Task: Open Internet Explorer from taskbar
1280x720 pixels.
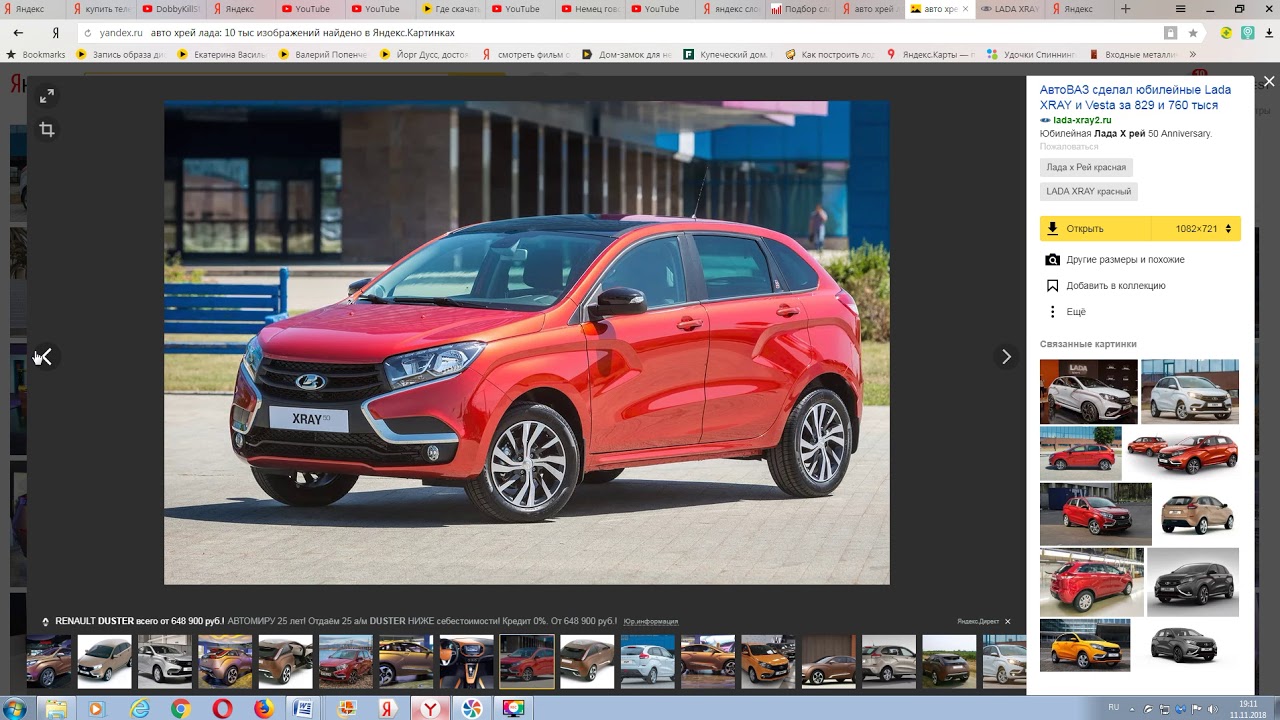Action: coord(140,709)
